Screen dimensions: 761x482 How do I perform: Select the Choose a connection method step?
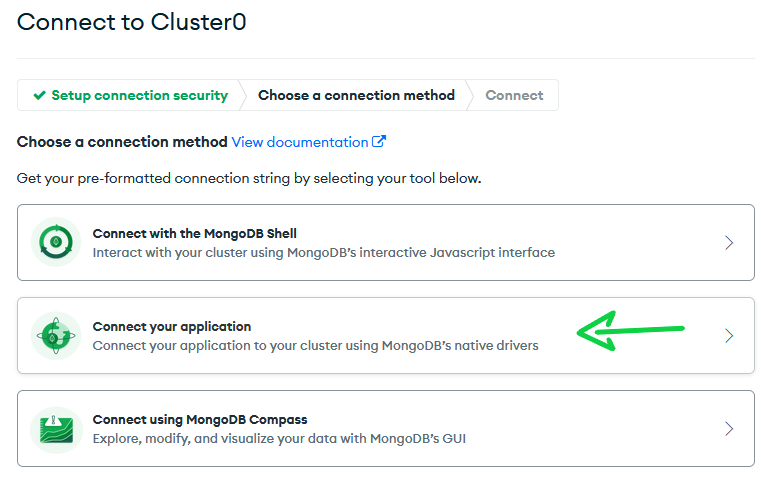tap(356, 95)
